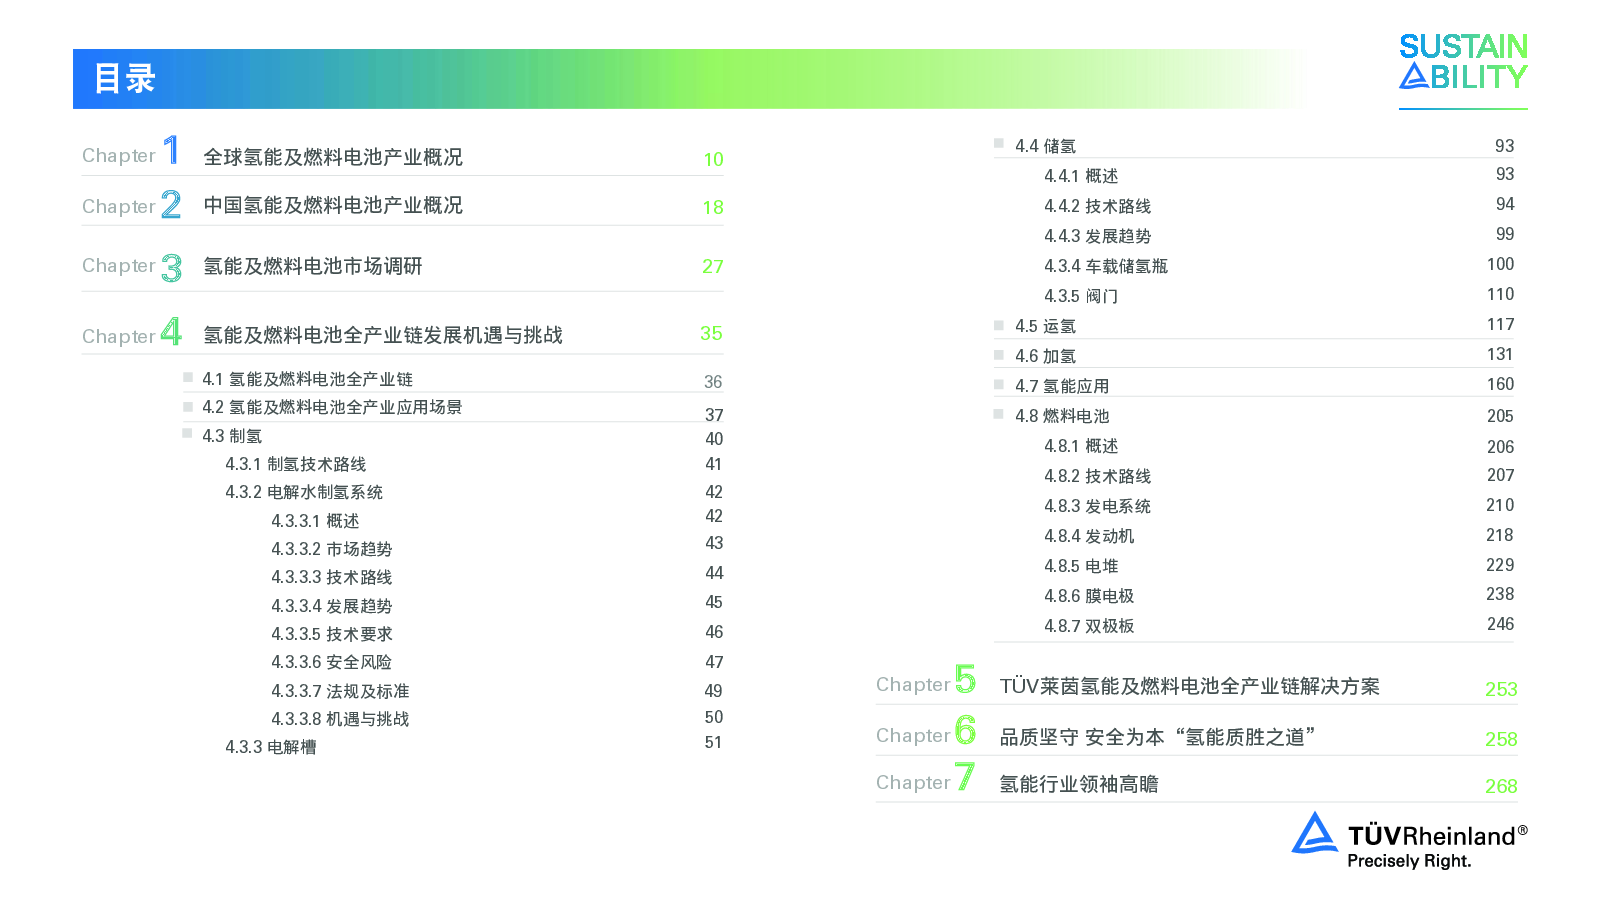
Task: Select entry 4.8.7 双极板
Action: click(1089, 626)
